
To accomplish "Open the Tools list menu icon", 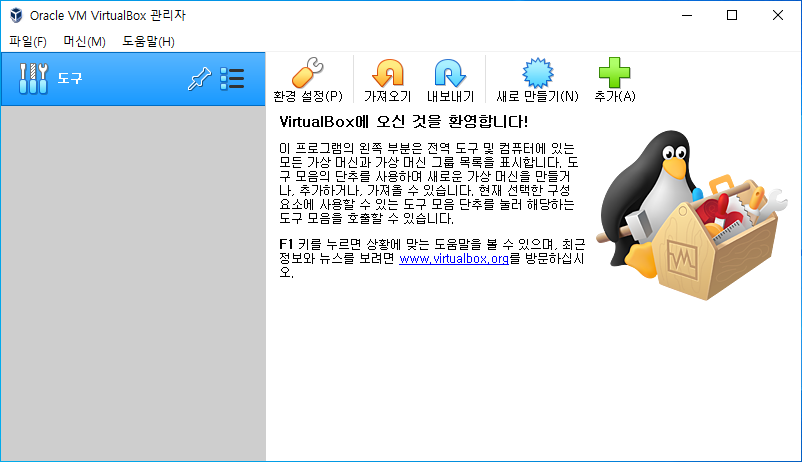I will 232,79.
